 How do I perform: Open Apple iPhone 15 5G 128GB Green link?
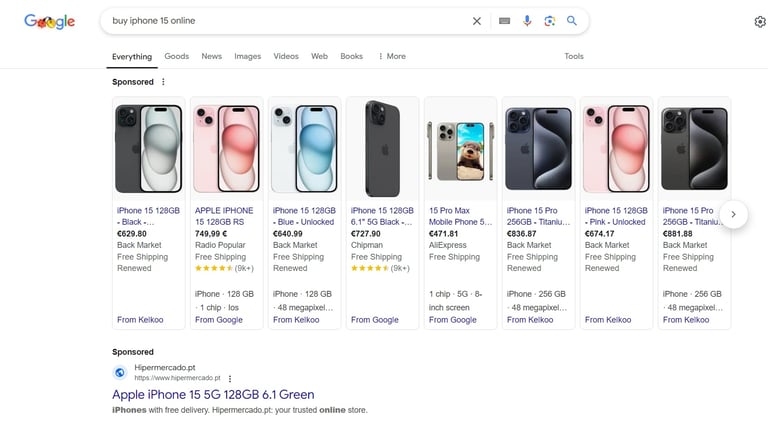(x=213, y=395)
